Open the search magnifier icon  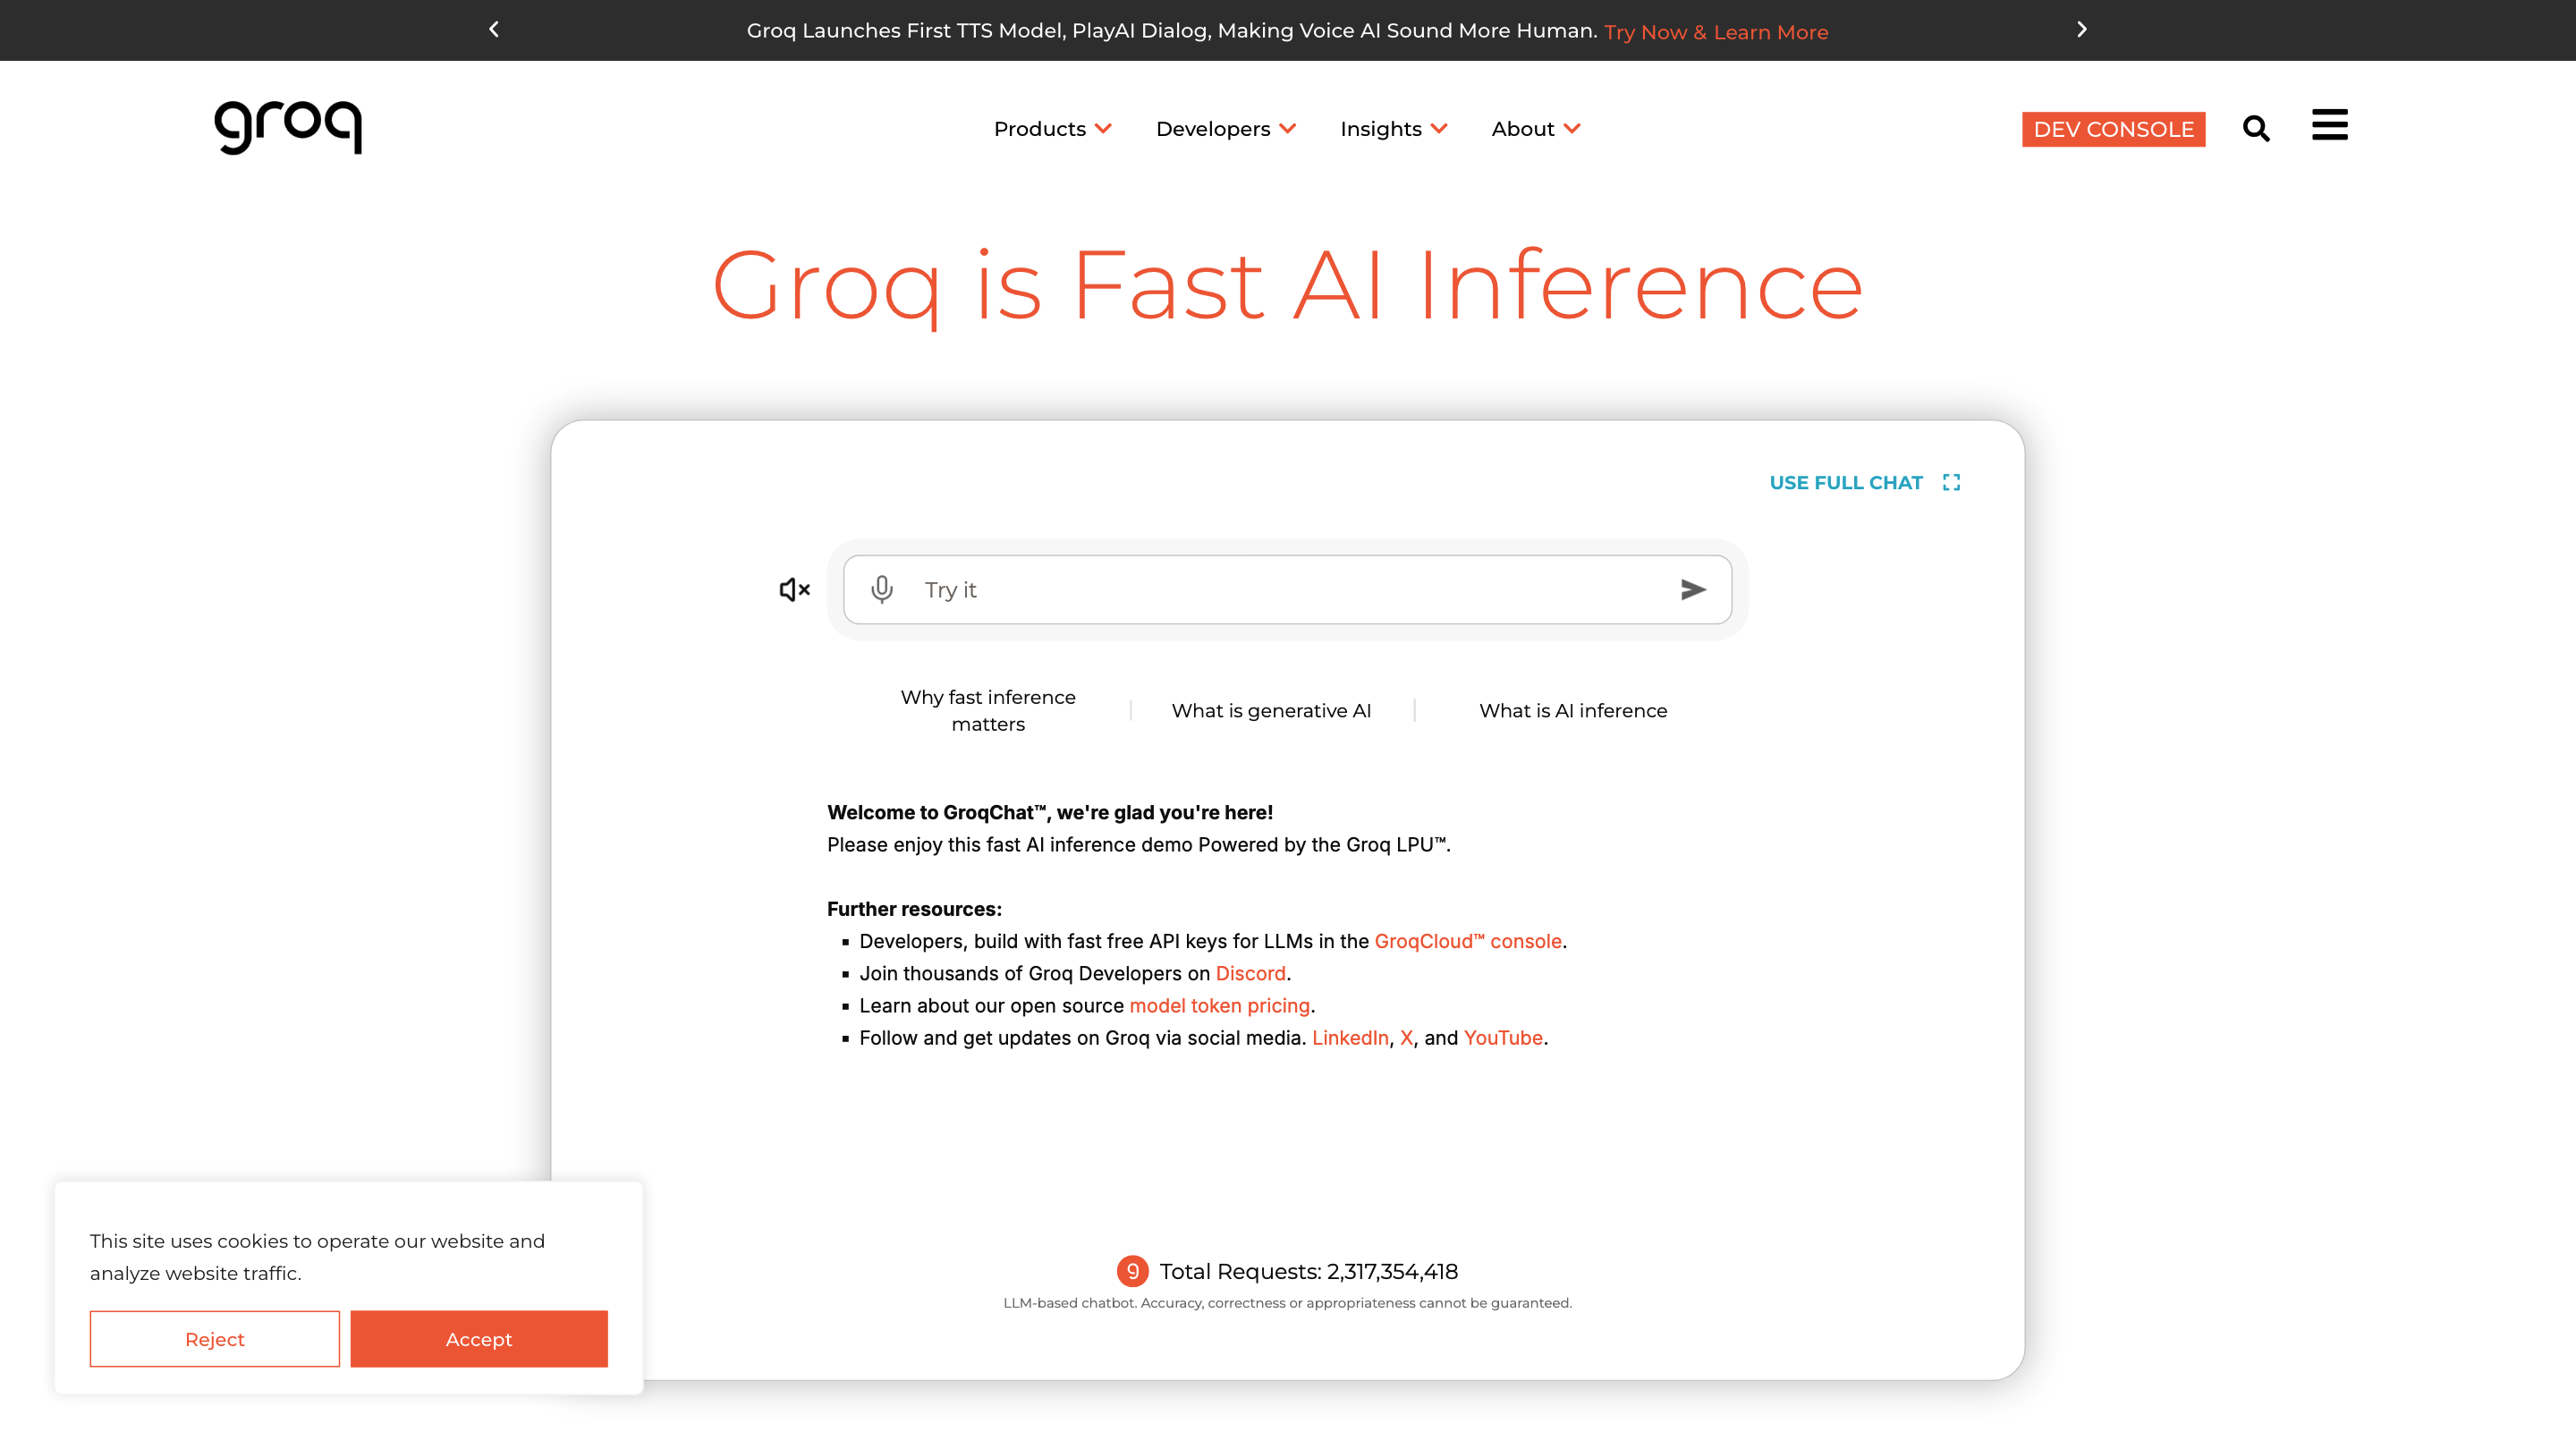pyautogui.click(x=2256, y=129)
